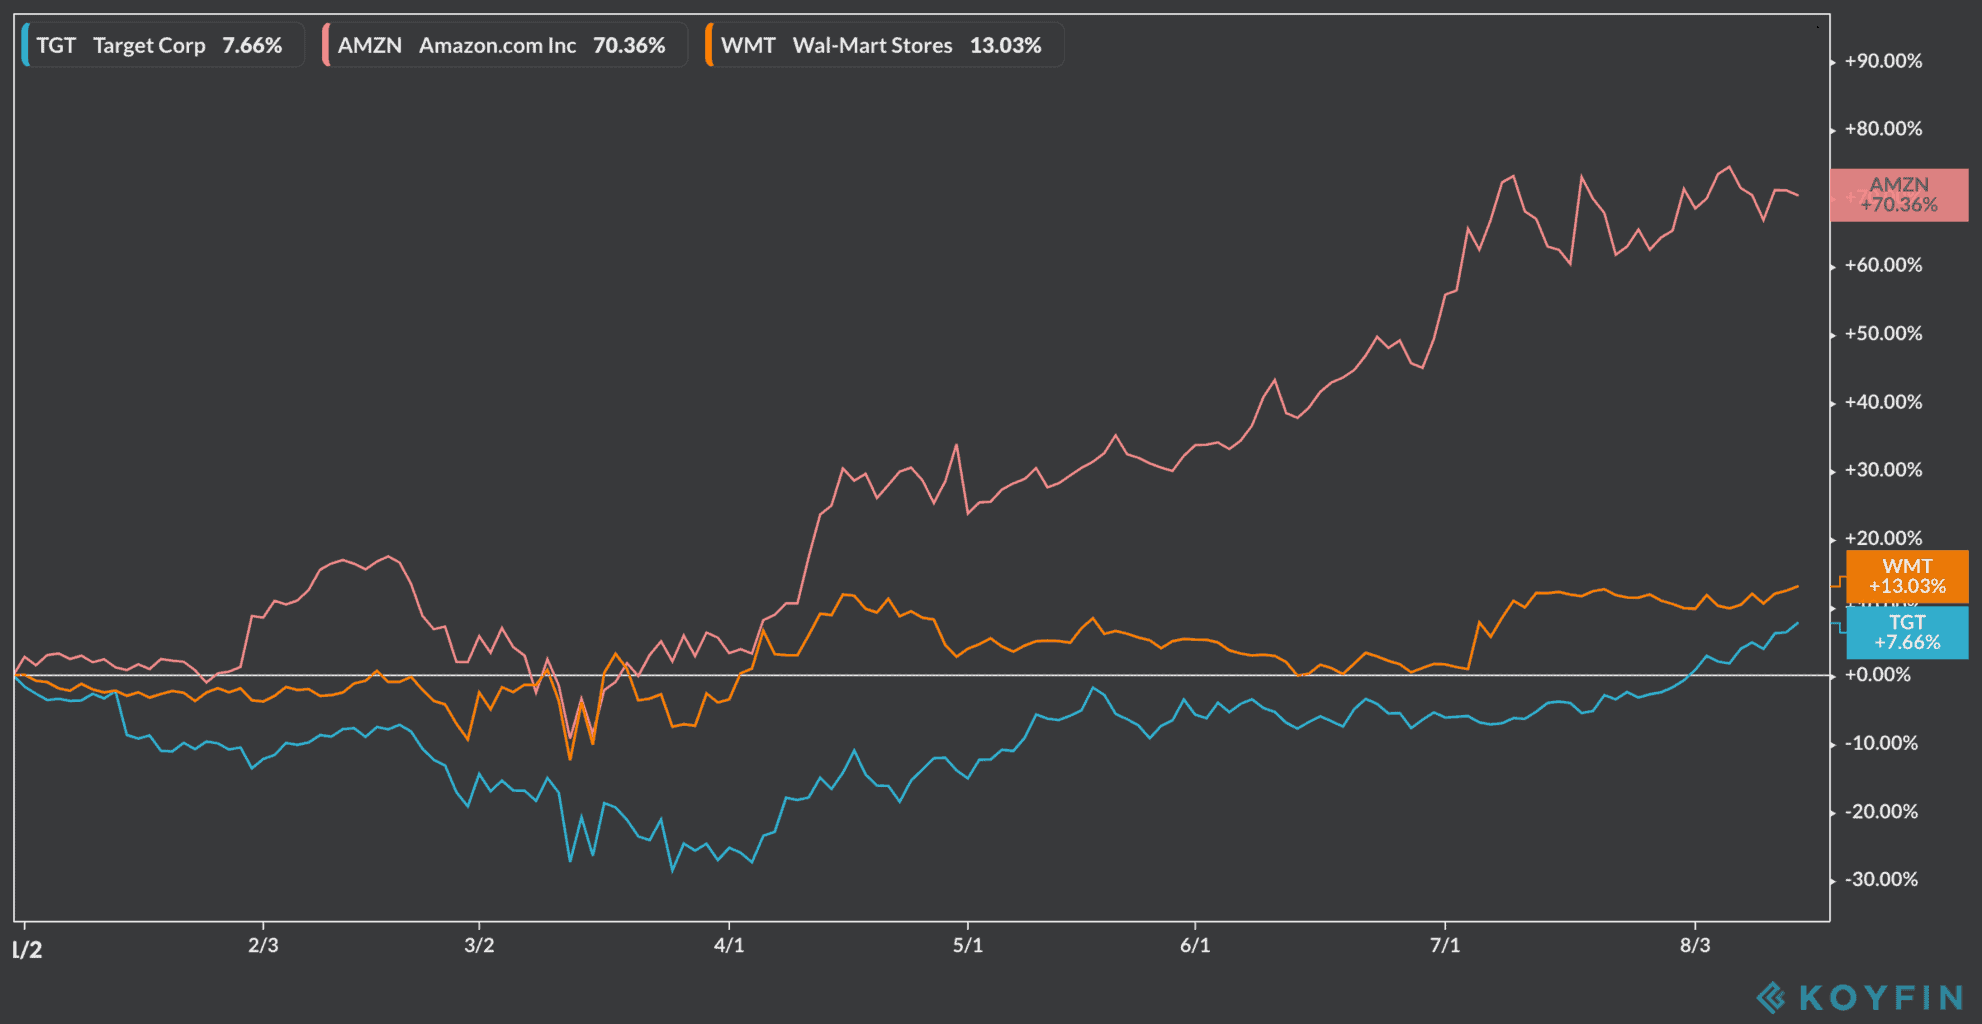The image size is (1982, 1024).
Task: Click the 8/3 date label on x-axis
Action: click(x=1695, y=945)
